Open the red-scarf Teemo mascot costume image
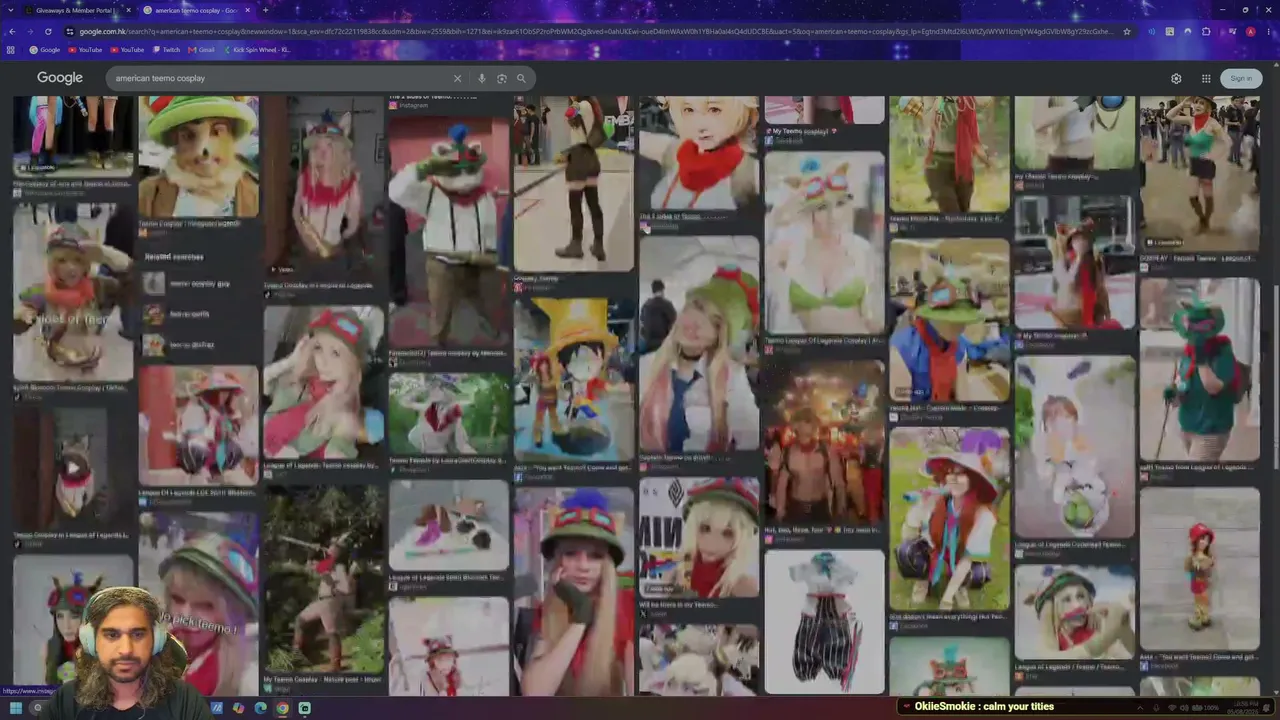The width and height of the screenshot is (1280, 720). click(448, 230)
